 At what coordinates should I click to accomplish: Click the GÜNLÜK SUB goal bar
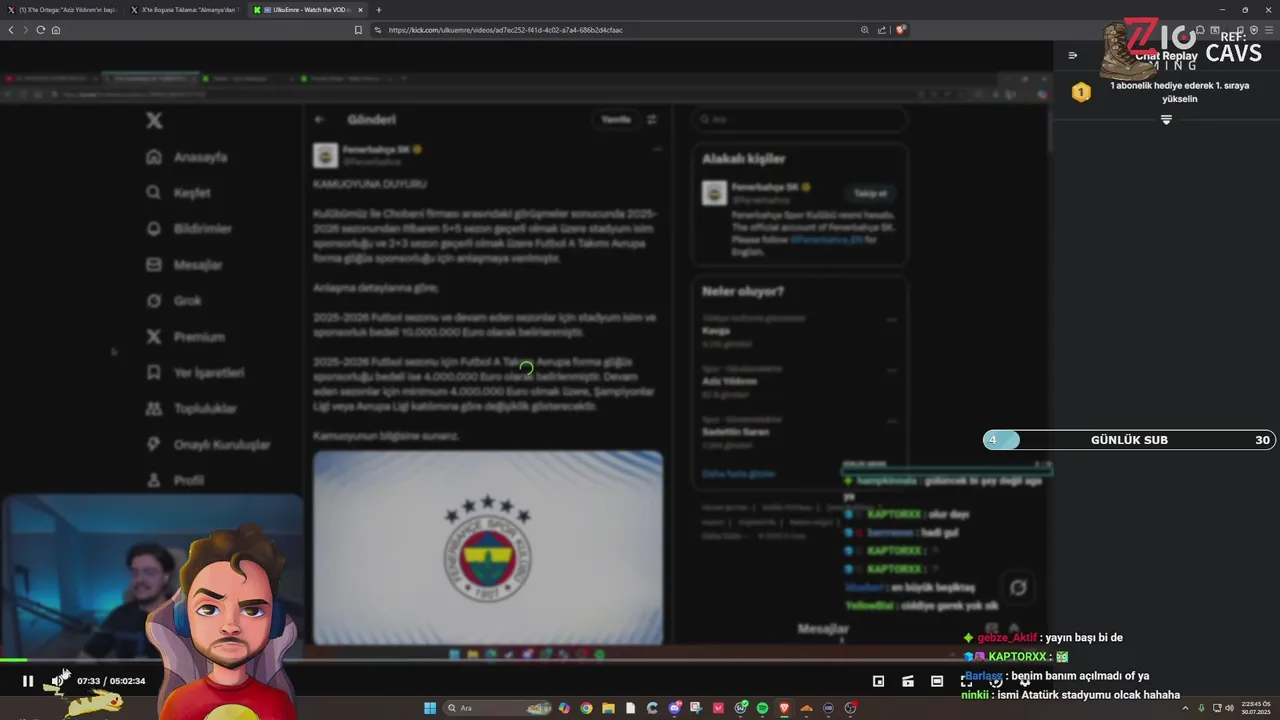1129,440
